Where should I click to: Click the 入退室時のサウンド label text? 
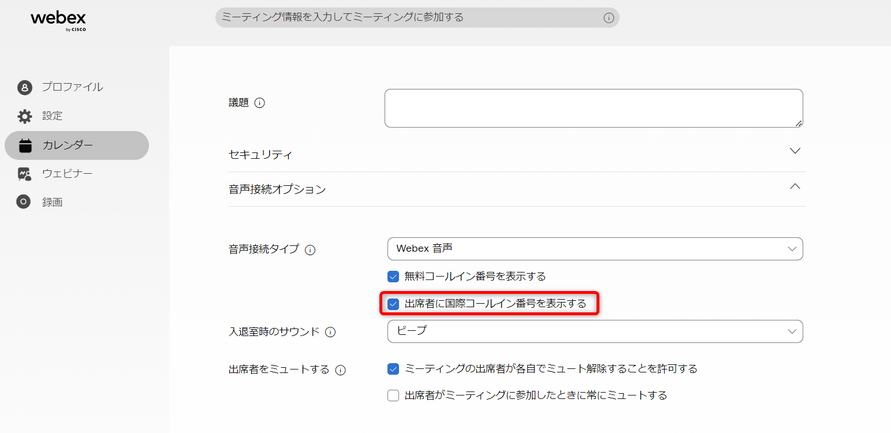point(274,332)
